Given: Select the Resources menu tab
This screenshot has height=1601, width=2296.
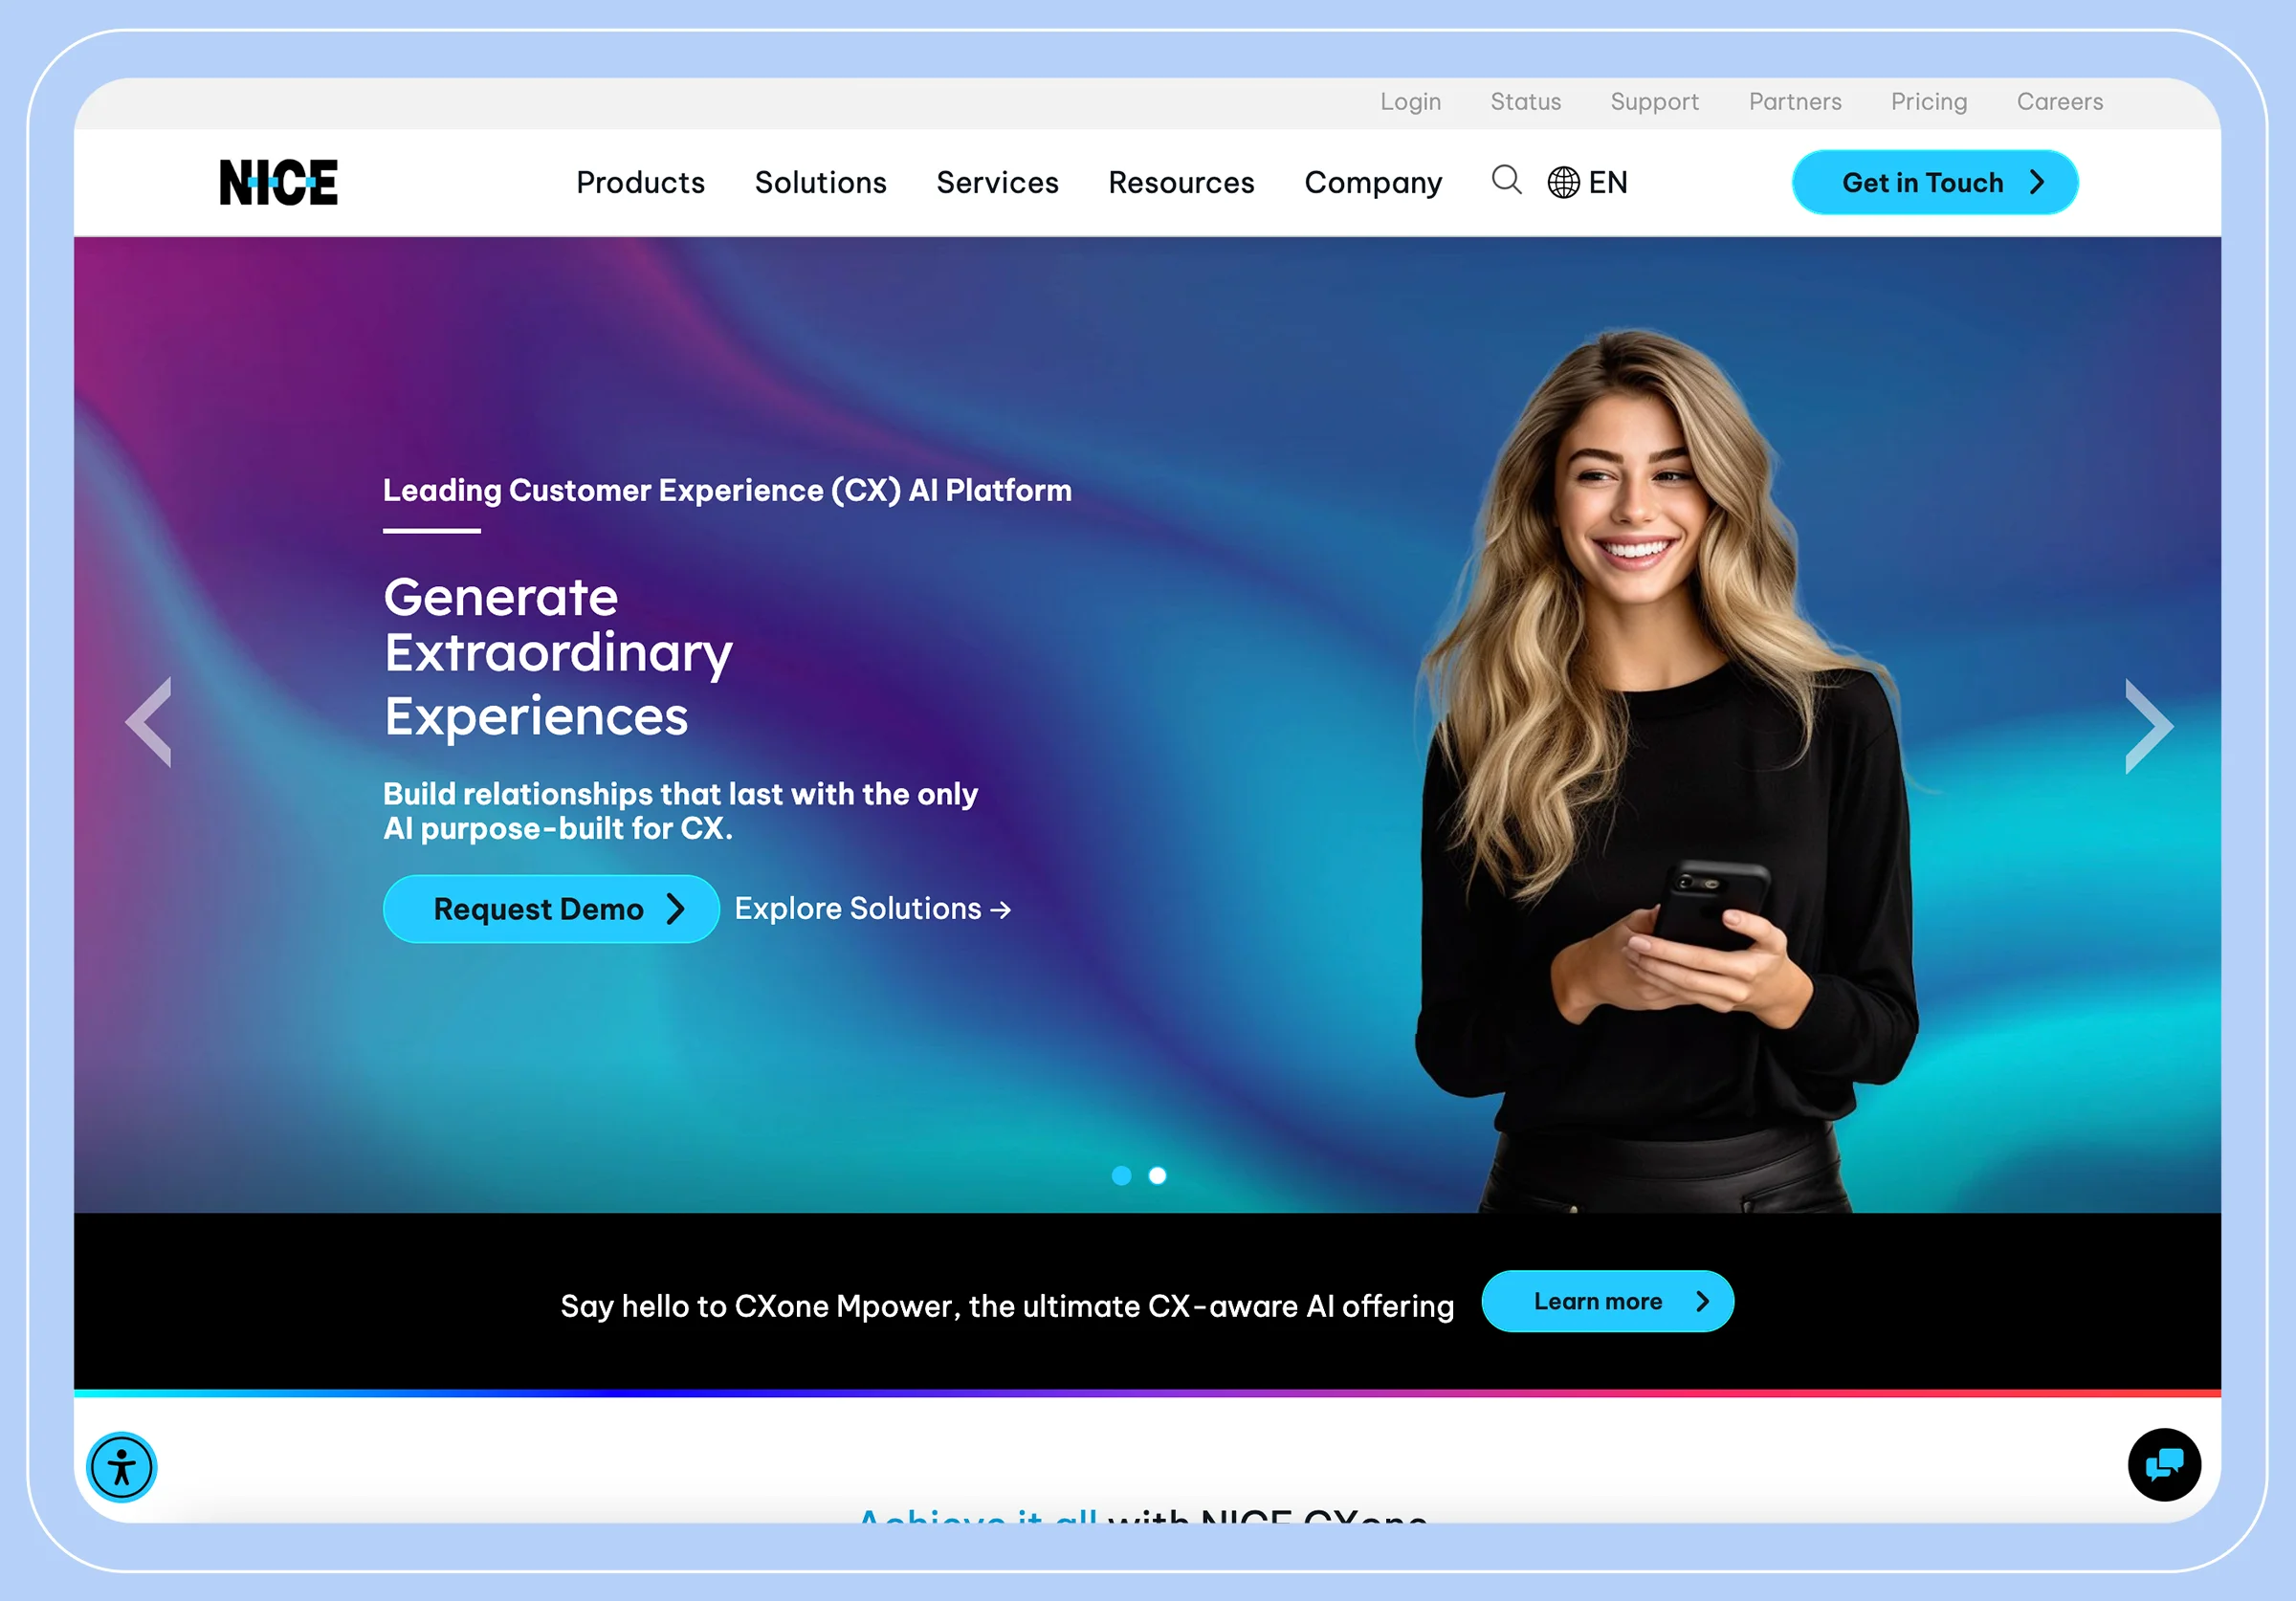Looking at the screenshot, I should coord(1182,183).
